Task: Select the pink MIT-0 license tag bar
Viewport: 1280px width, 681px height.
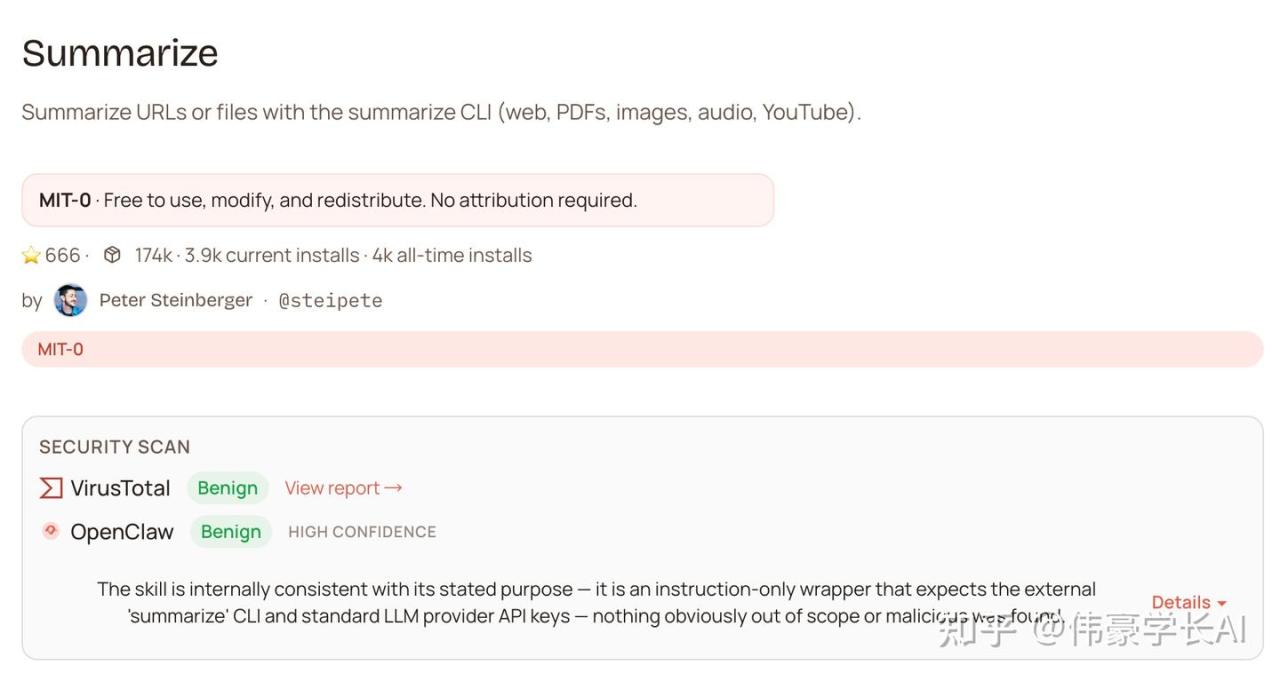Action: 641,349
